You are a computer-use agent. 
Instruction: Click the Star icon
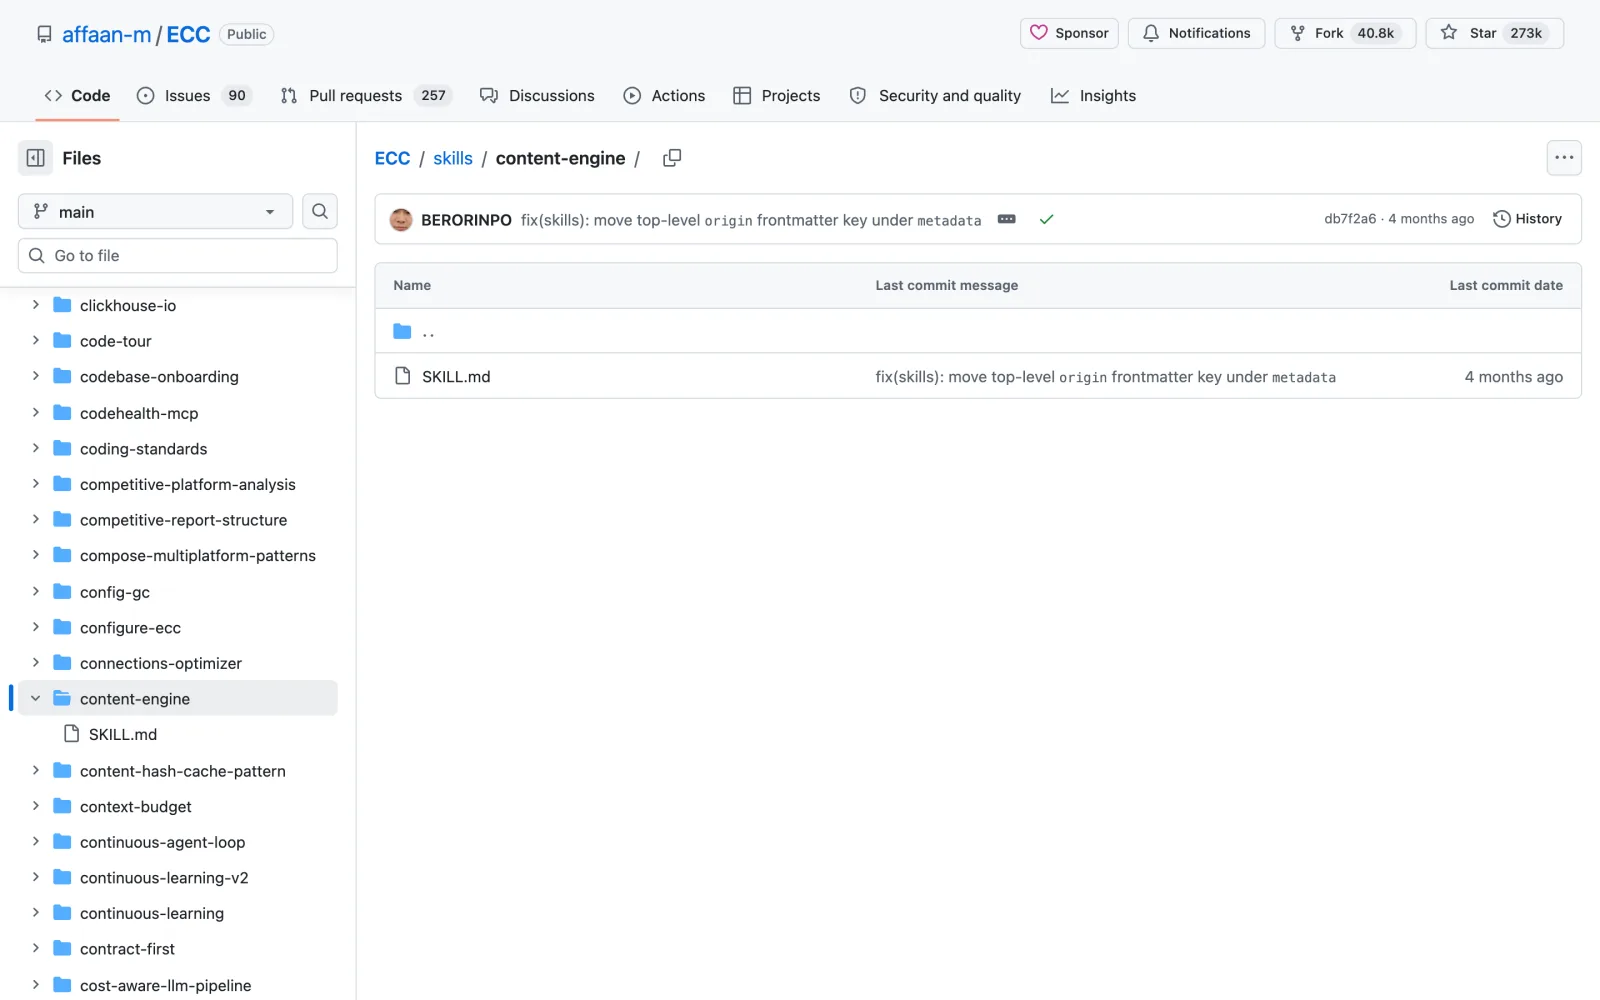pyautogui.click(x=1449, y=33)
